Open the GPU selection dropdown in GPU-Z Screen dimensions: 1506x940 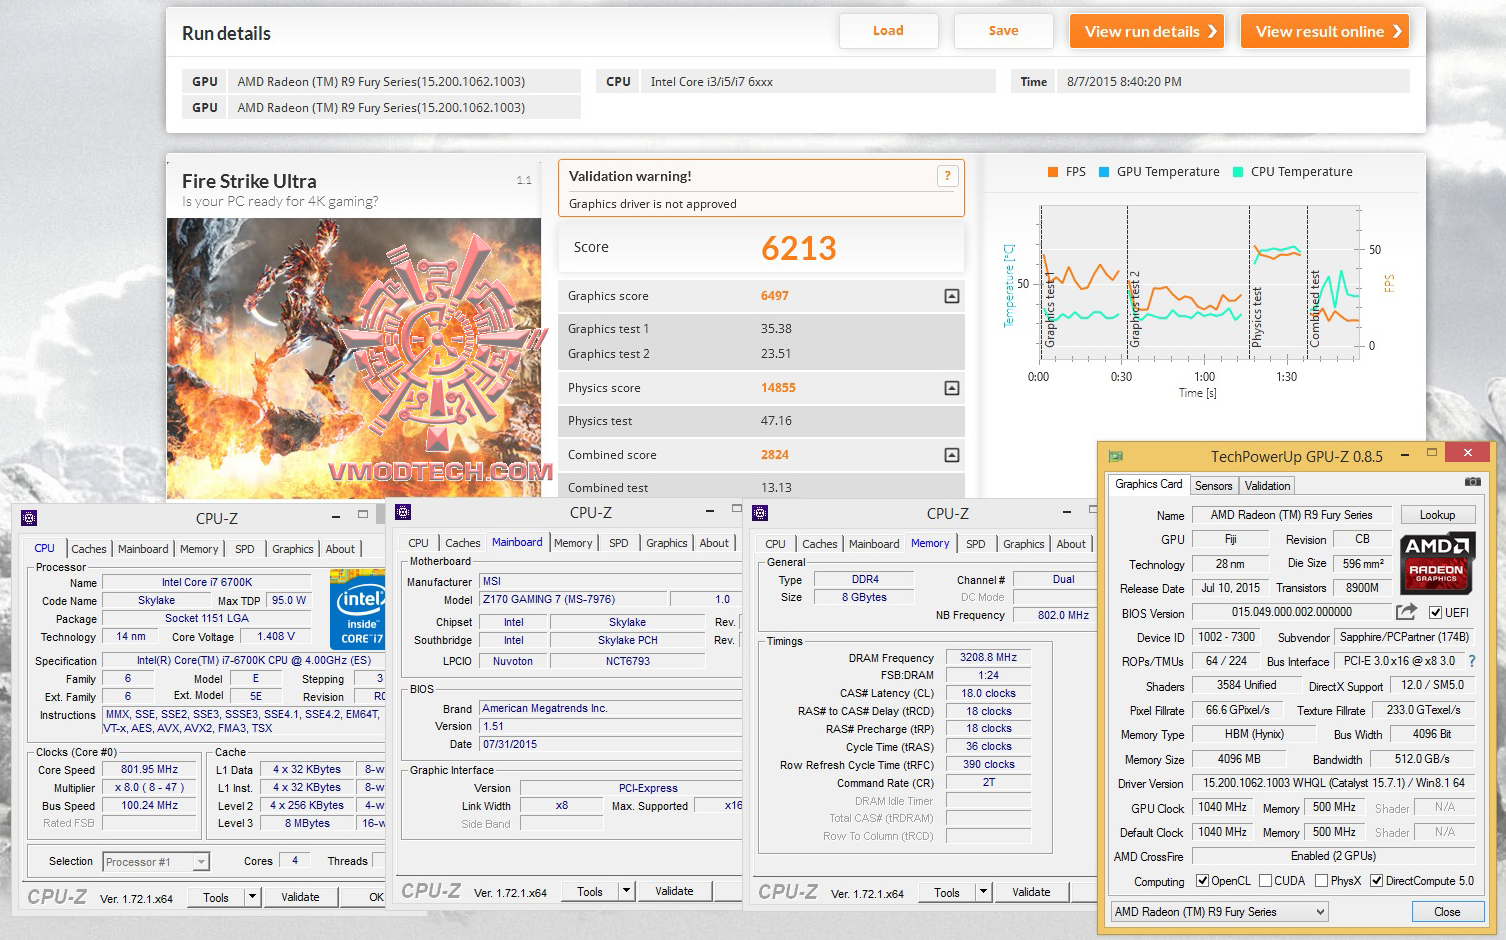[x=1320, y=912]
